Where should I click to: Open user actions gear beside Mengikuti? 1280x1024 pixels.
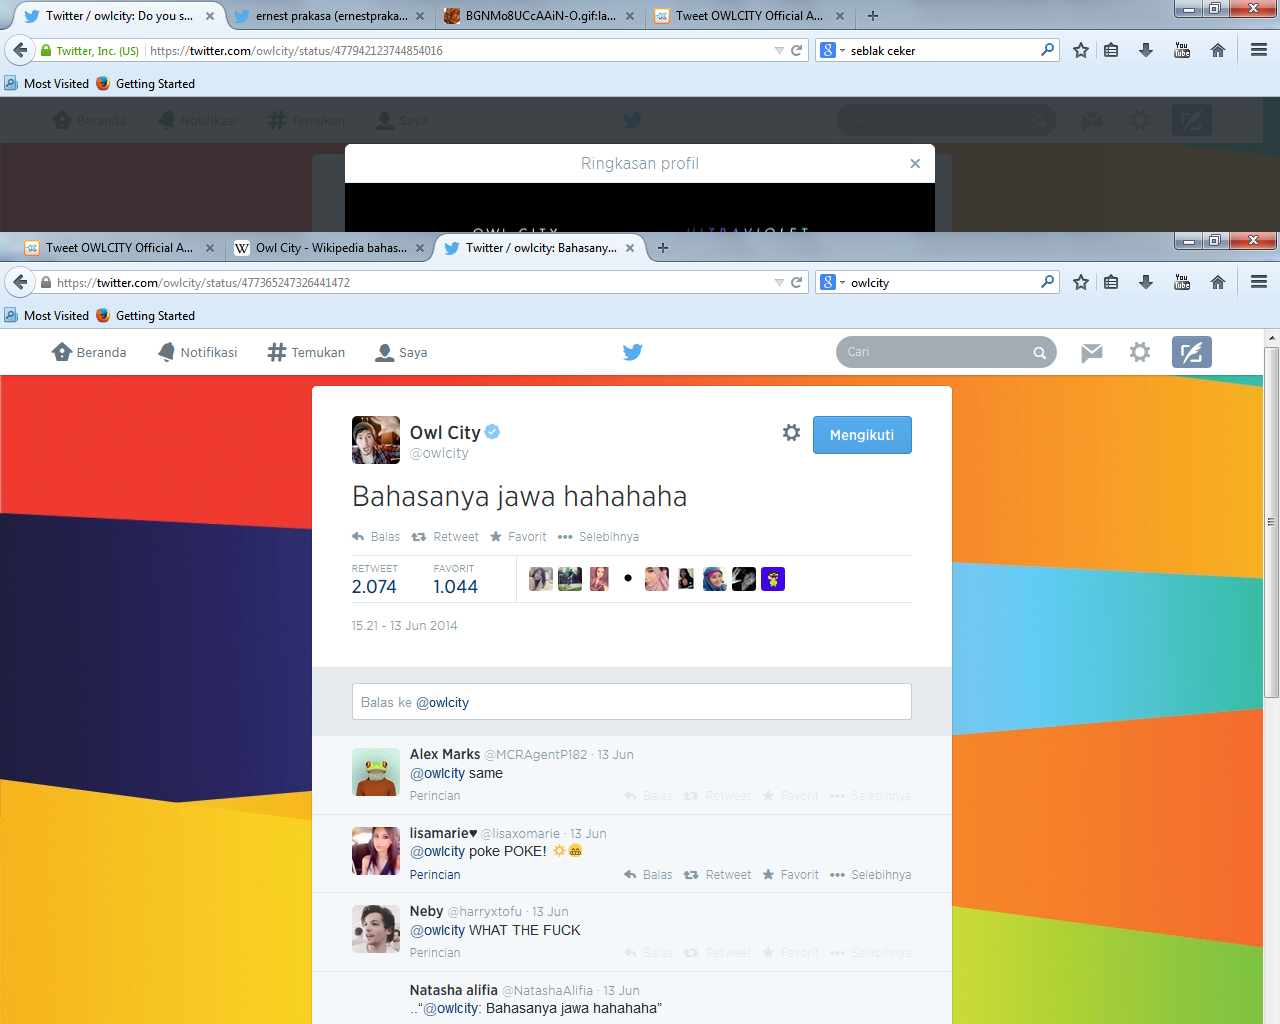coord(791,433)
